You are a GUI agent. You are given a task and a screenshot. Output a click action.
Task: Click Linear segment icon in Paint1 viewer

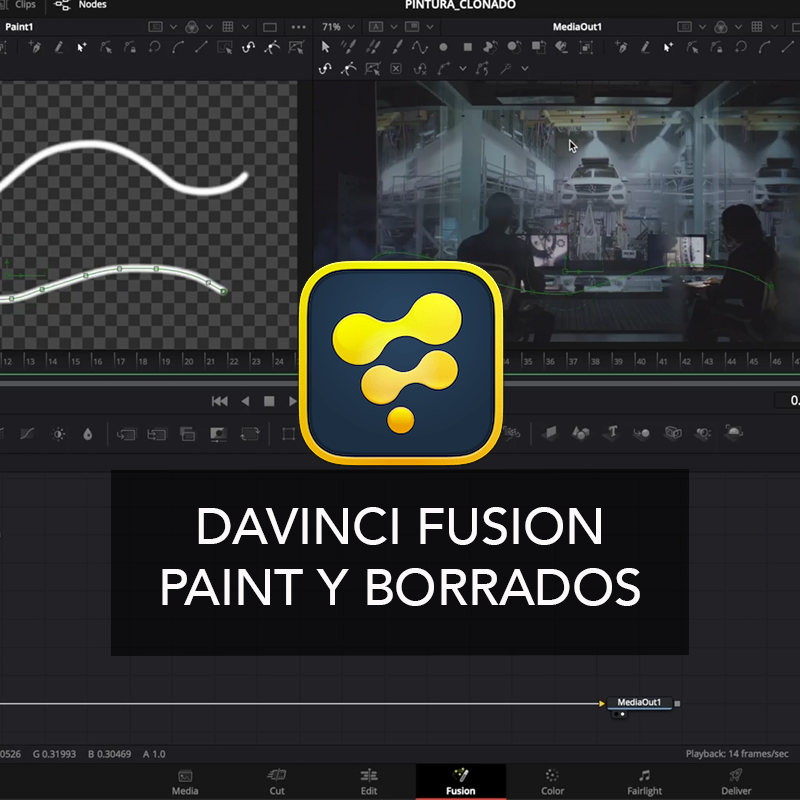tap(201, 47)
